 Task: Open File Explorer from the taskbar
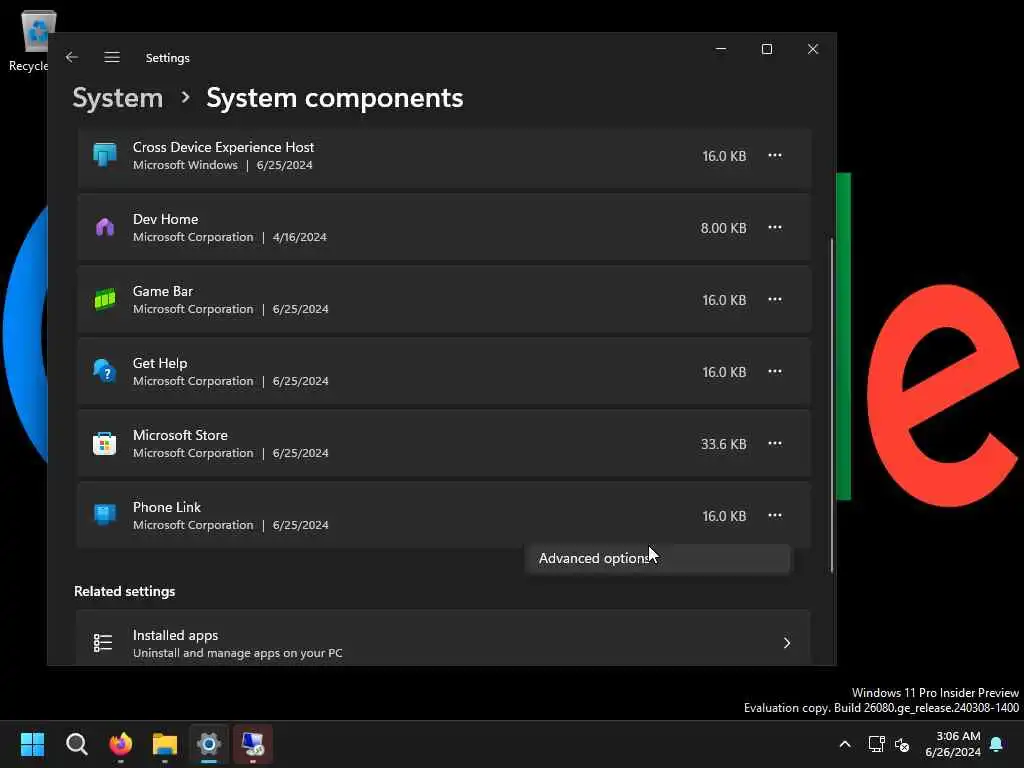(165, 744)
